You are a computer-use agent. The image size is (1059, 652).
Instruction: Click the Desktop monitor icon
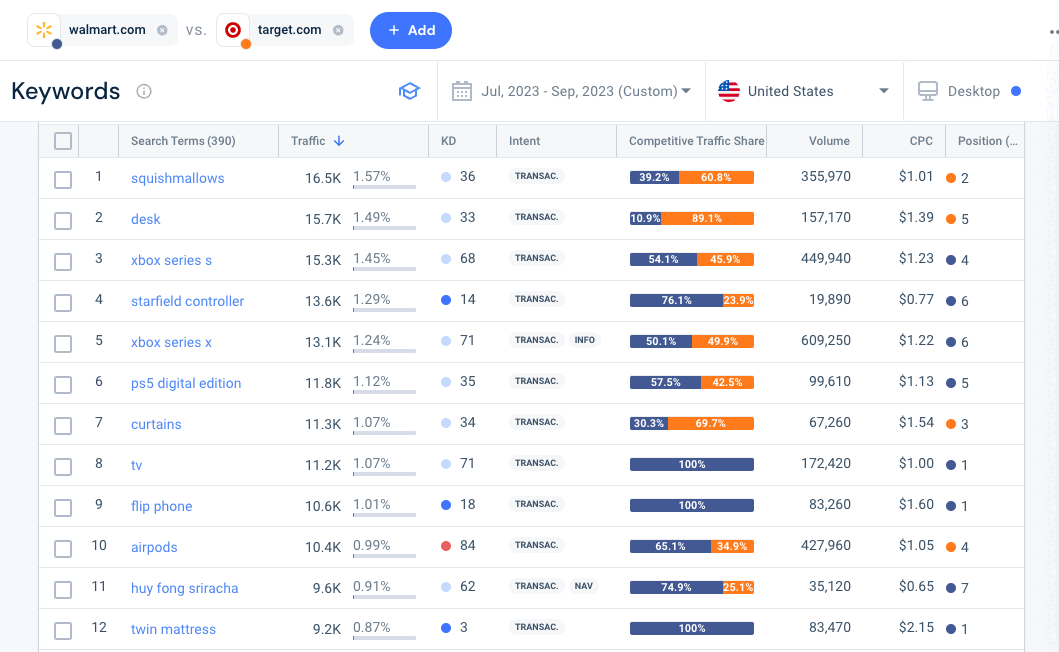(928, 91)
